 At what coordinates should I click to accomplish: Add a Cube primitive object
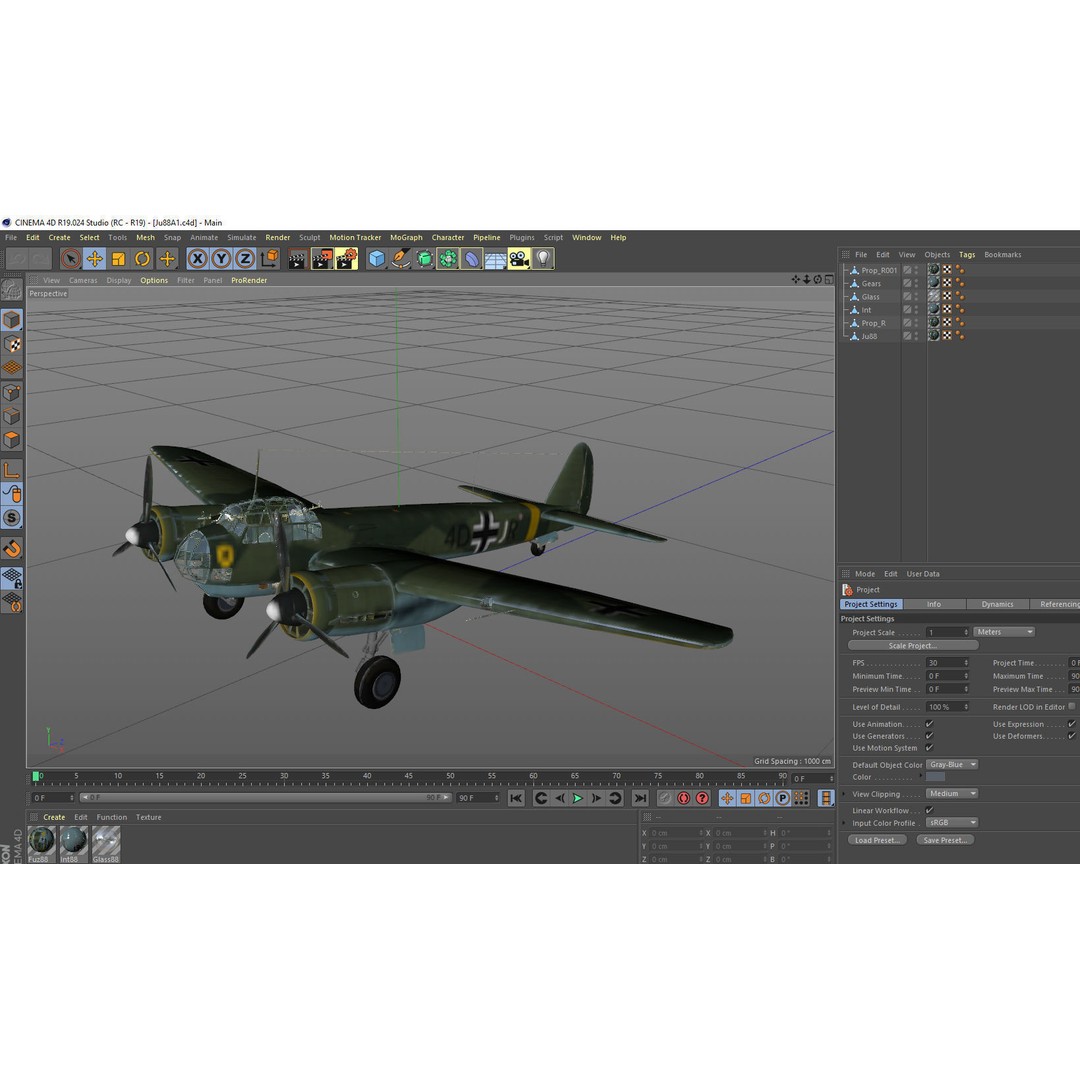(x=377, y=259)
